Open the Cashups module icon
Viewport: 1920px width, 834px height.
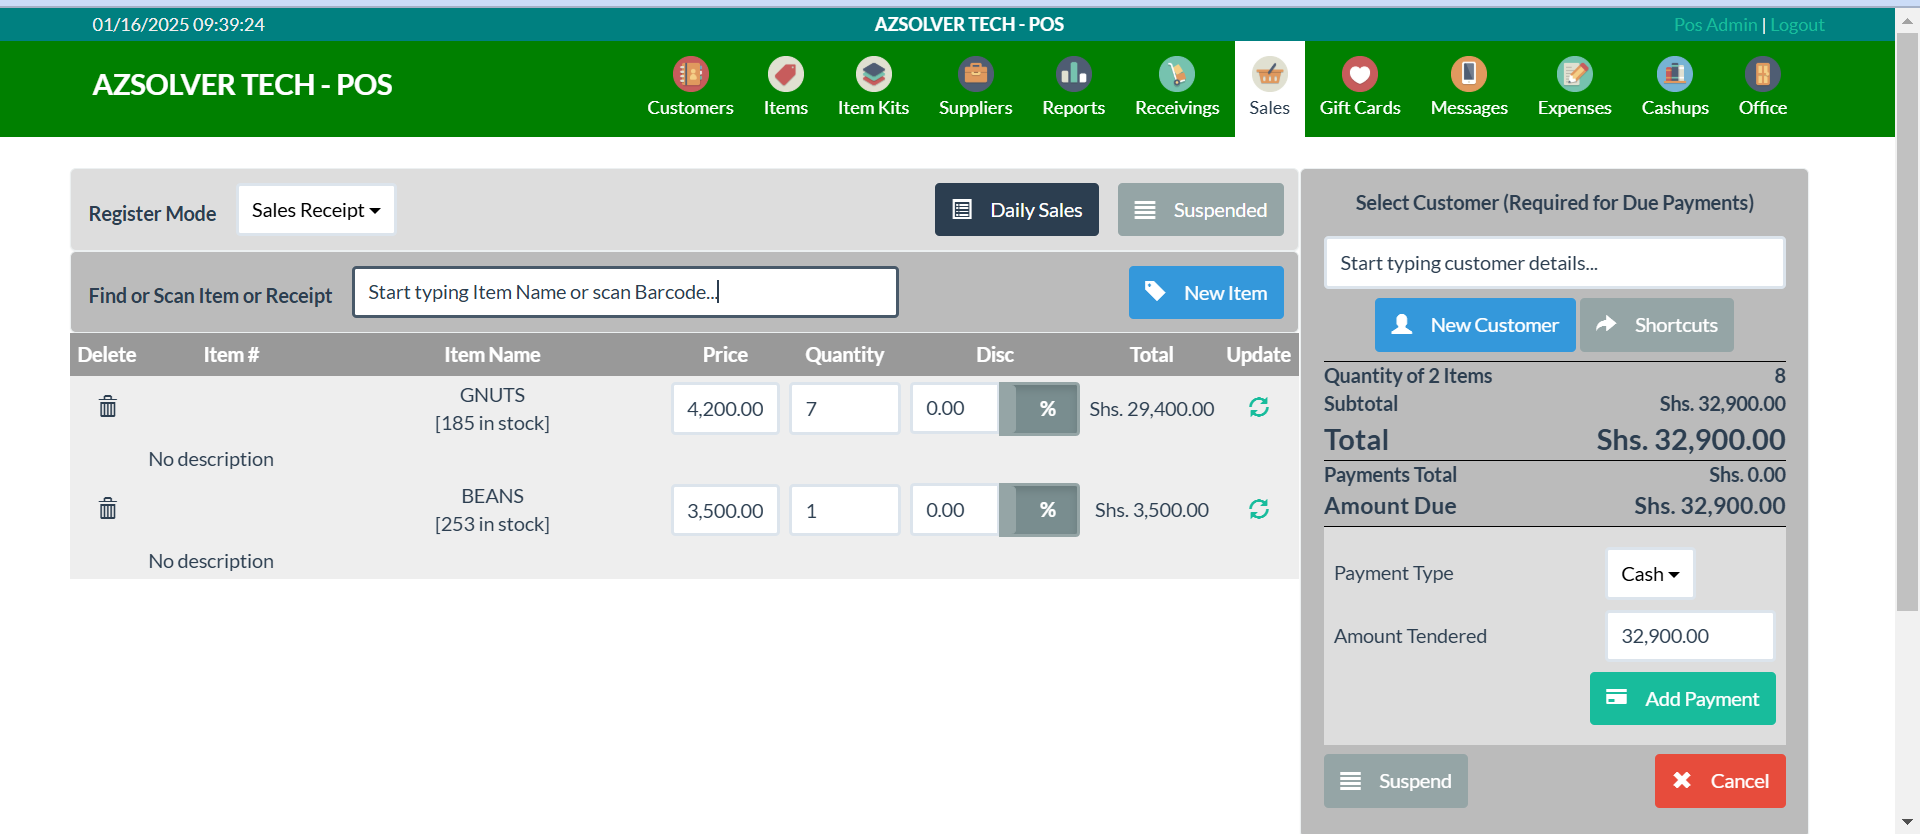point(1674,74)
